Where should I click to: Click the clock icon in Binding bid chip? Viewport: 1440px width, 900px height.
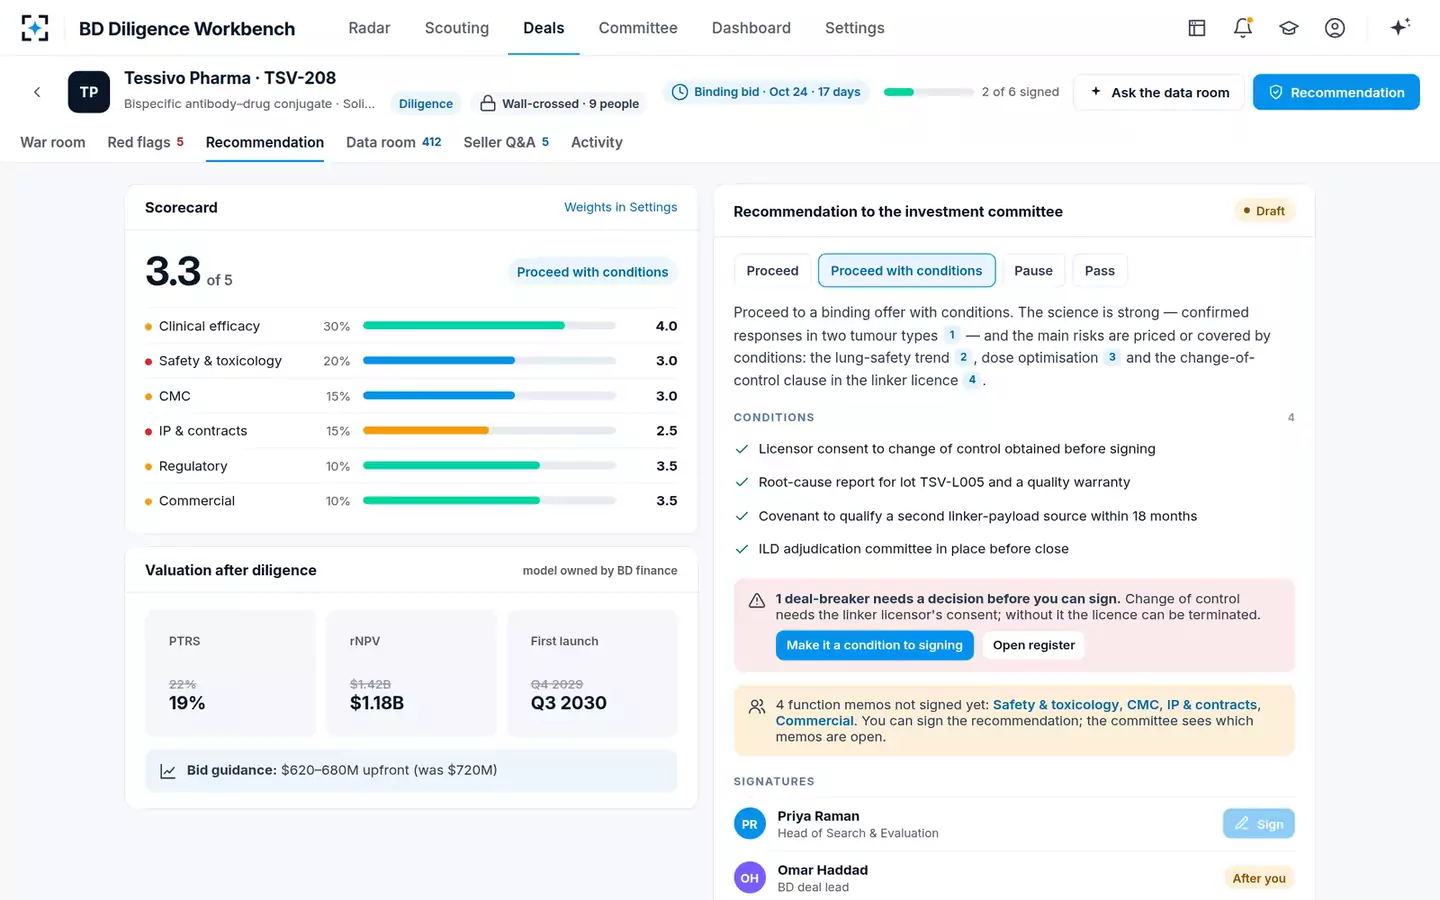coord(680,92)
